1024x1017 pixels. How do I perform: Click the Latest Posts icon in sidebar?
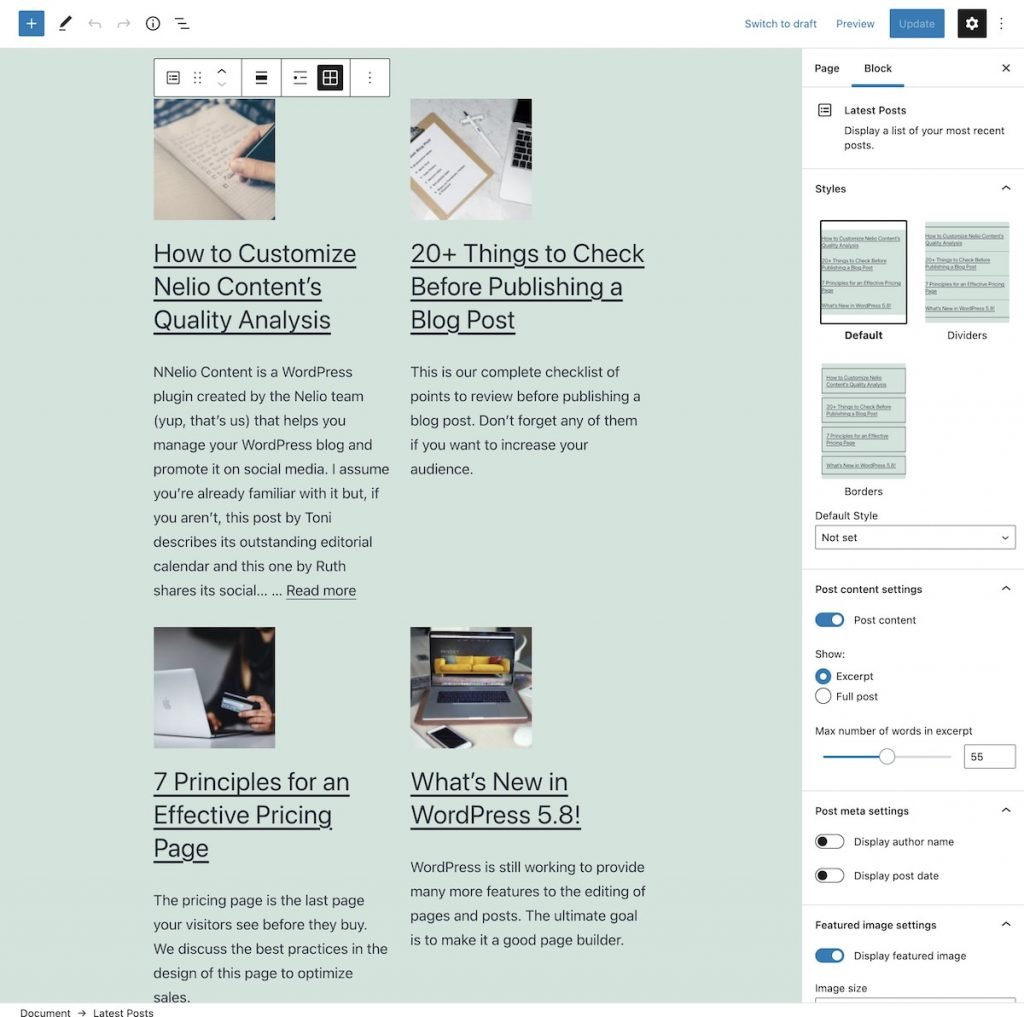(x=825, y=110)
